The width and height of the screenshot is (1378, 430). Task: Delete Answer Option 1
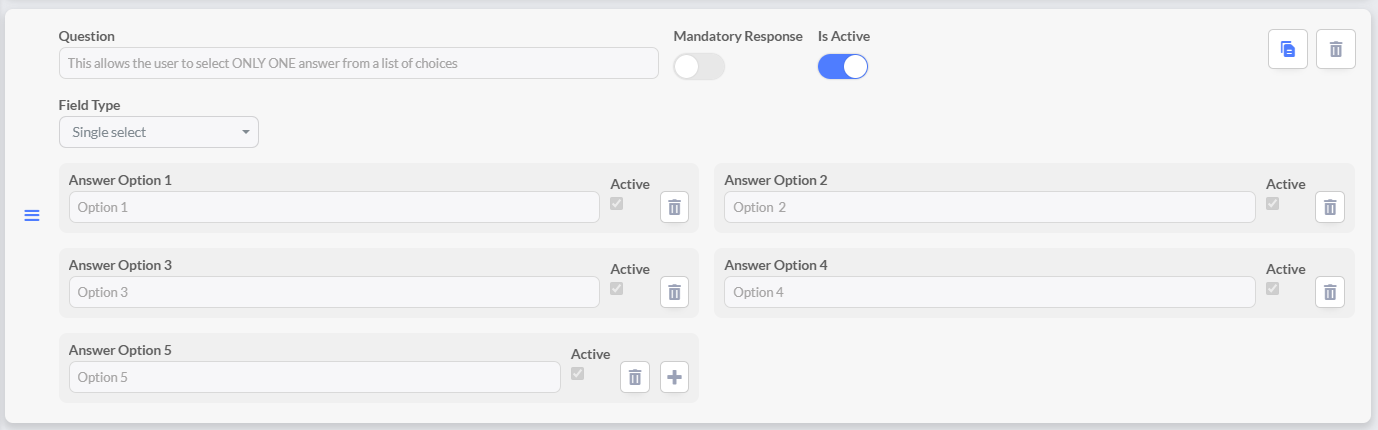point(674,207)
